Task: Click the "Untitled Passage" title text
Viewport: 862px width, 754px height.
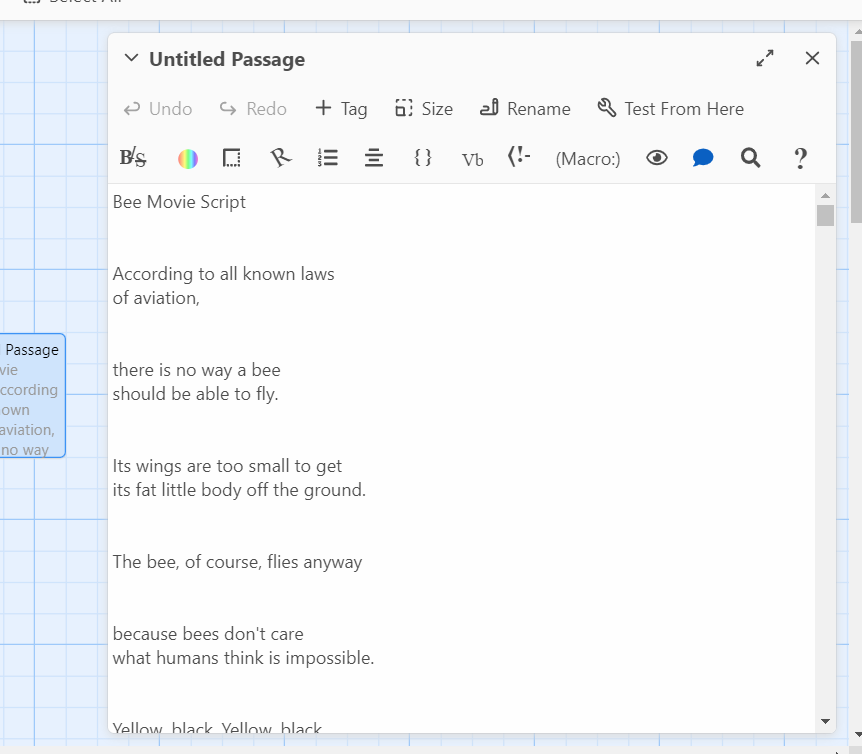Action: click(x=227, y=59)
